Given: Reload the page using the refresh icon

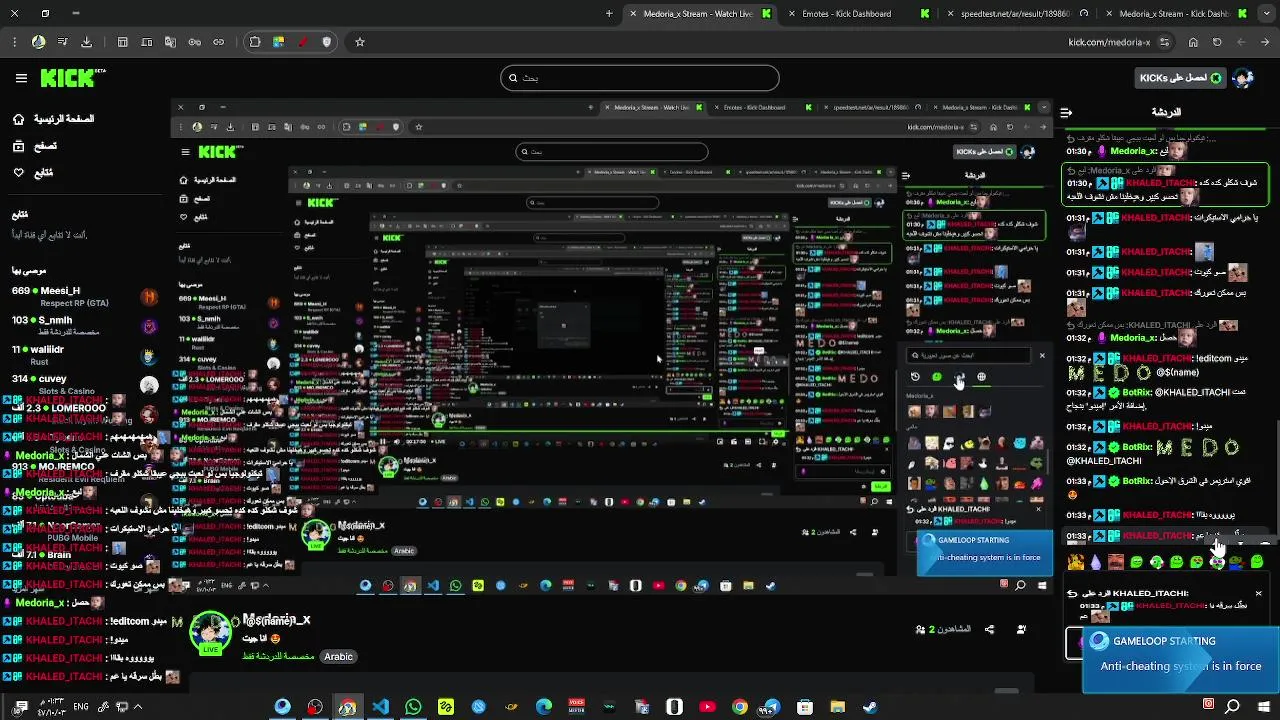Looking at the screenshot, I should point(1217,42).
